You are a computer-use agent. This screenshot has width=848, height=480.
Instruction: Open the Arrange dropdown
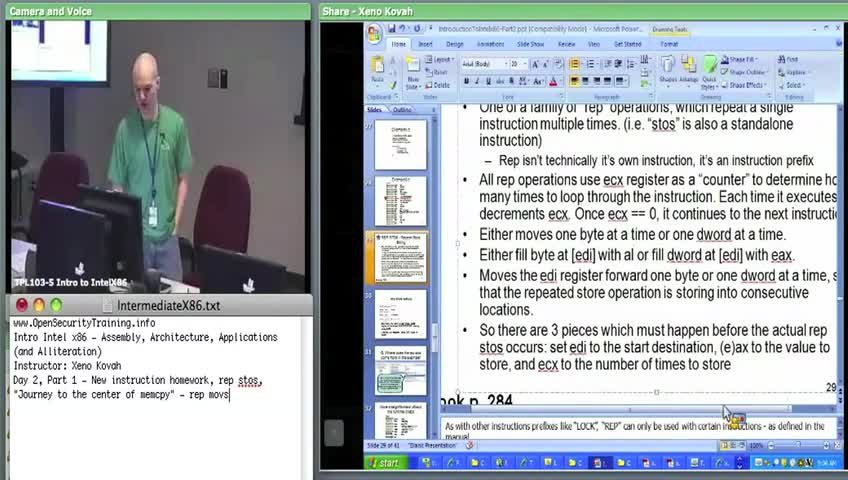(688, 69)
